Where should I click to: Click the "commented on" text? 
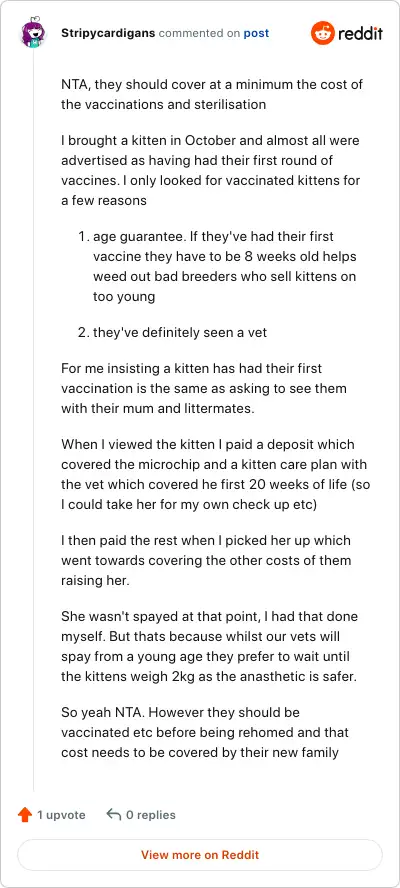[x=199, y=33]
